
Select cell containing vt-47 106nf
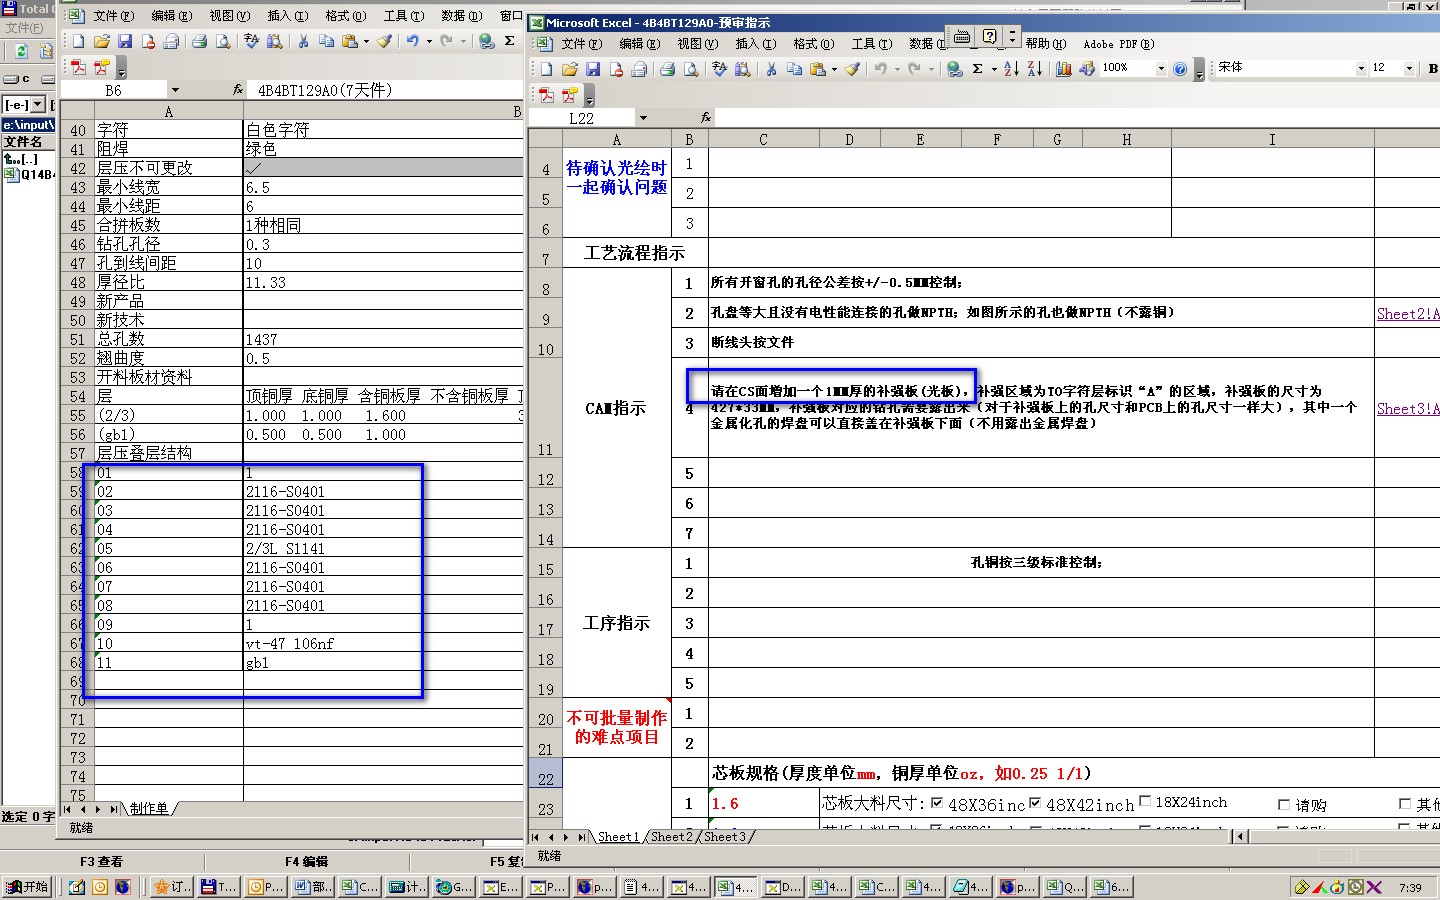[384, 644]
